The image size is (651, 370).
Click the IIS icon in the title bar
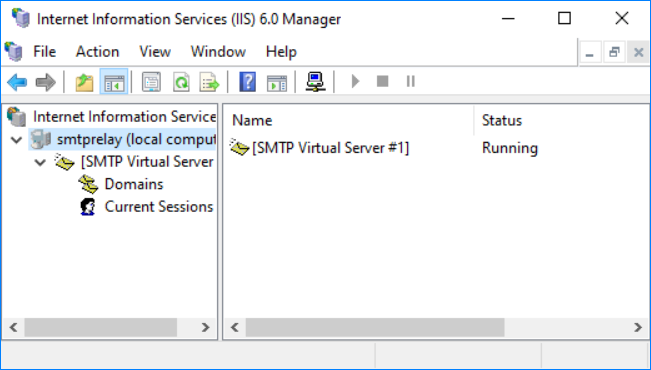(x=21, y=18)
